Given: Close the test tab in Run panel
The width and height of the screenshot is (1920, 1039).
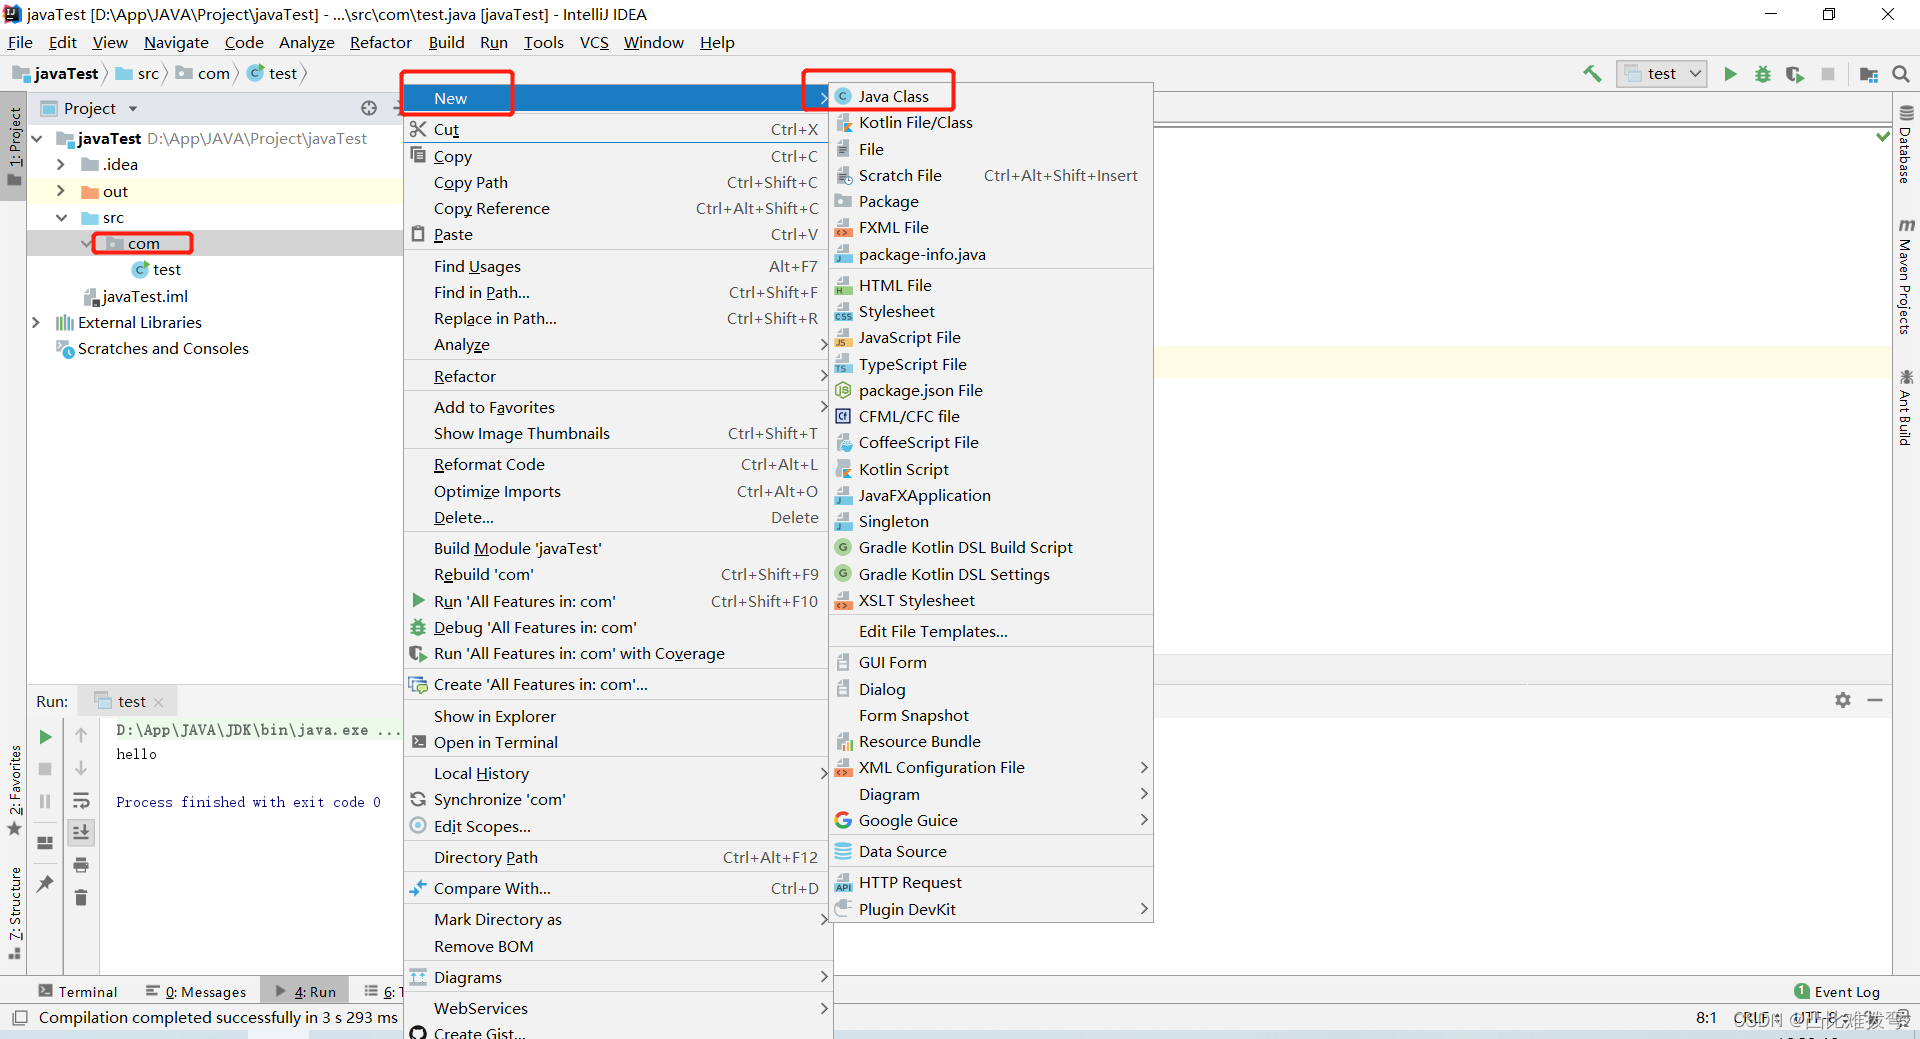Looking at the screenshot, I should pos(158,702).
